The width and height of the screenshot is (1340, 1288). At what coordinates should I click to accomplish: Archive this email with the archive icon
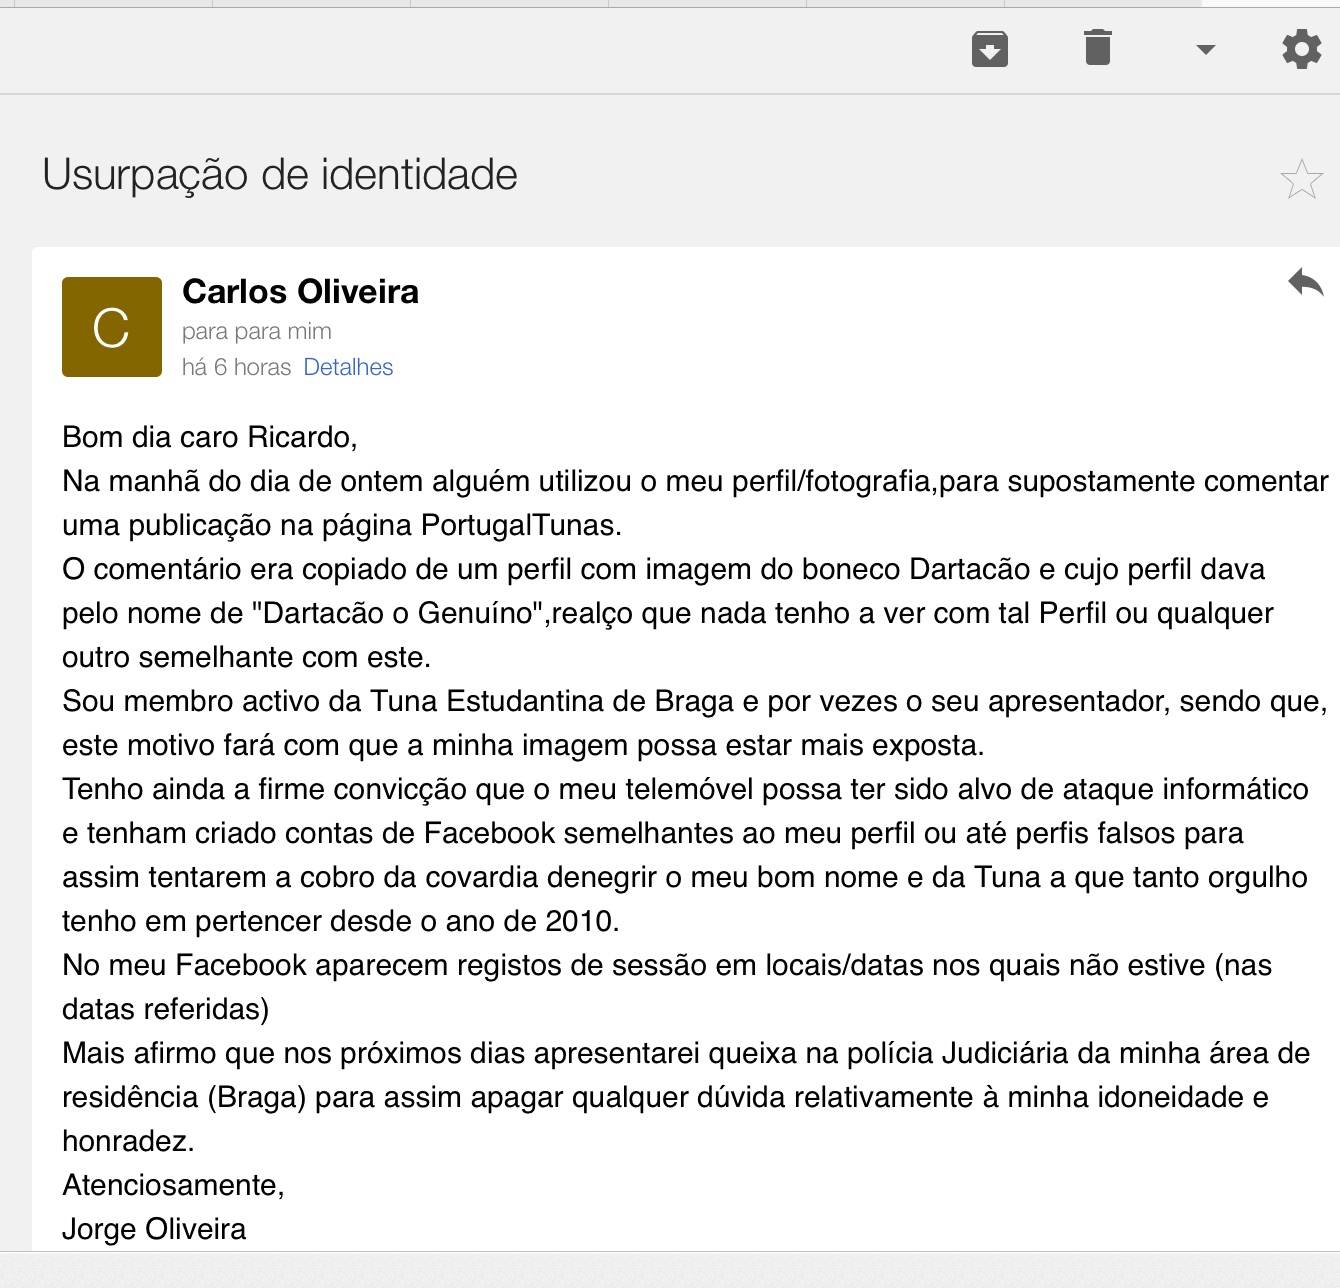pyautogui.click(x=990, y=48)
